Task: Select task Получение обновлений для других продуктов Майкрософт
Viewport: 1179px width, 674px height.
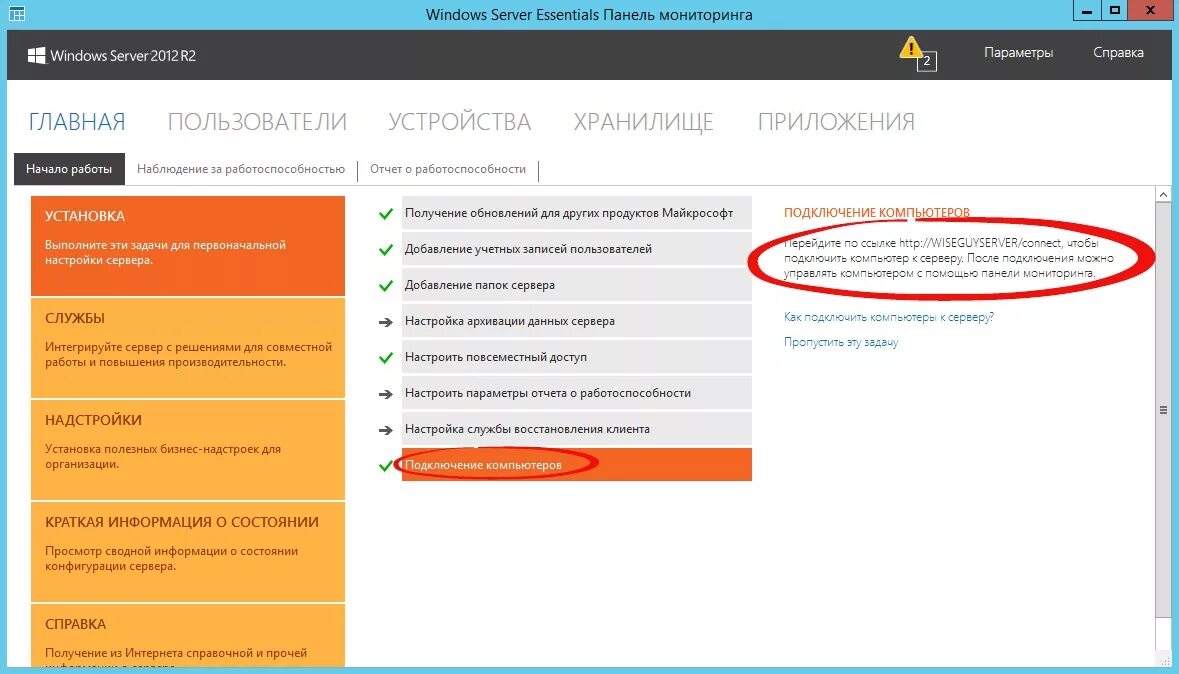Action: point(577,213)
